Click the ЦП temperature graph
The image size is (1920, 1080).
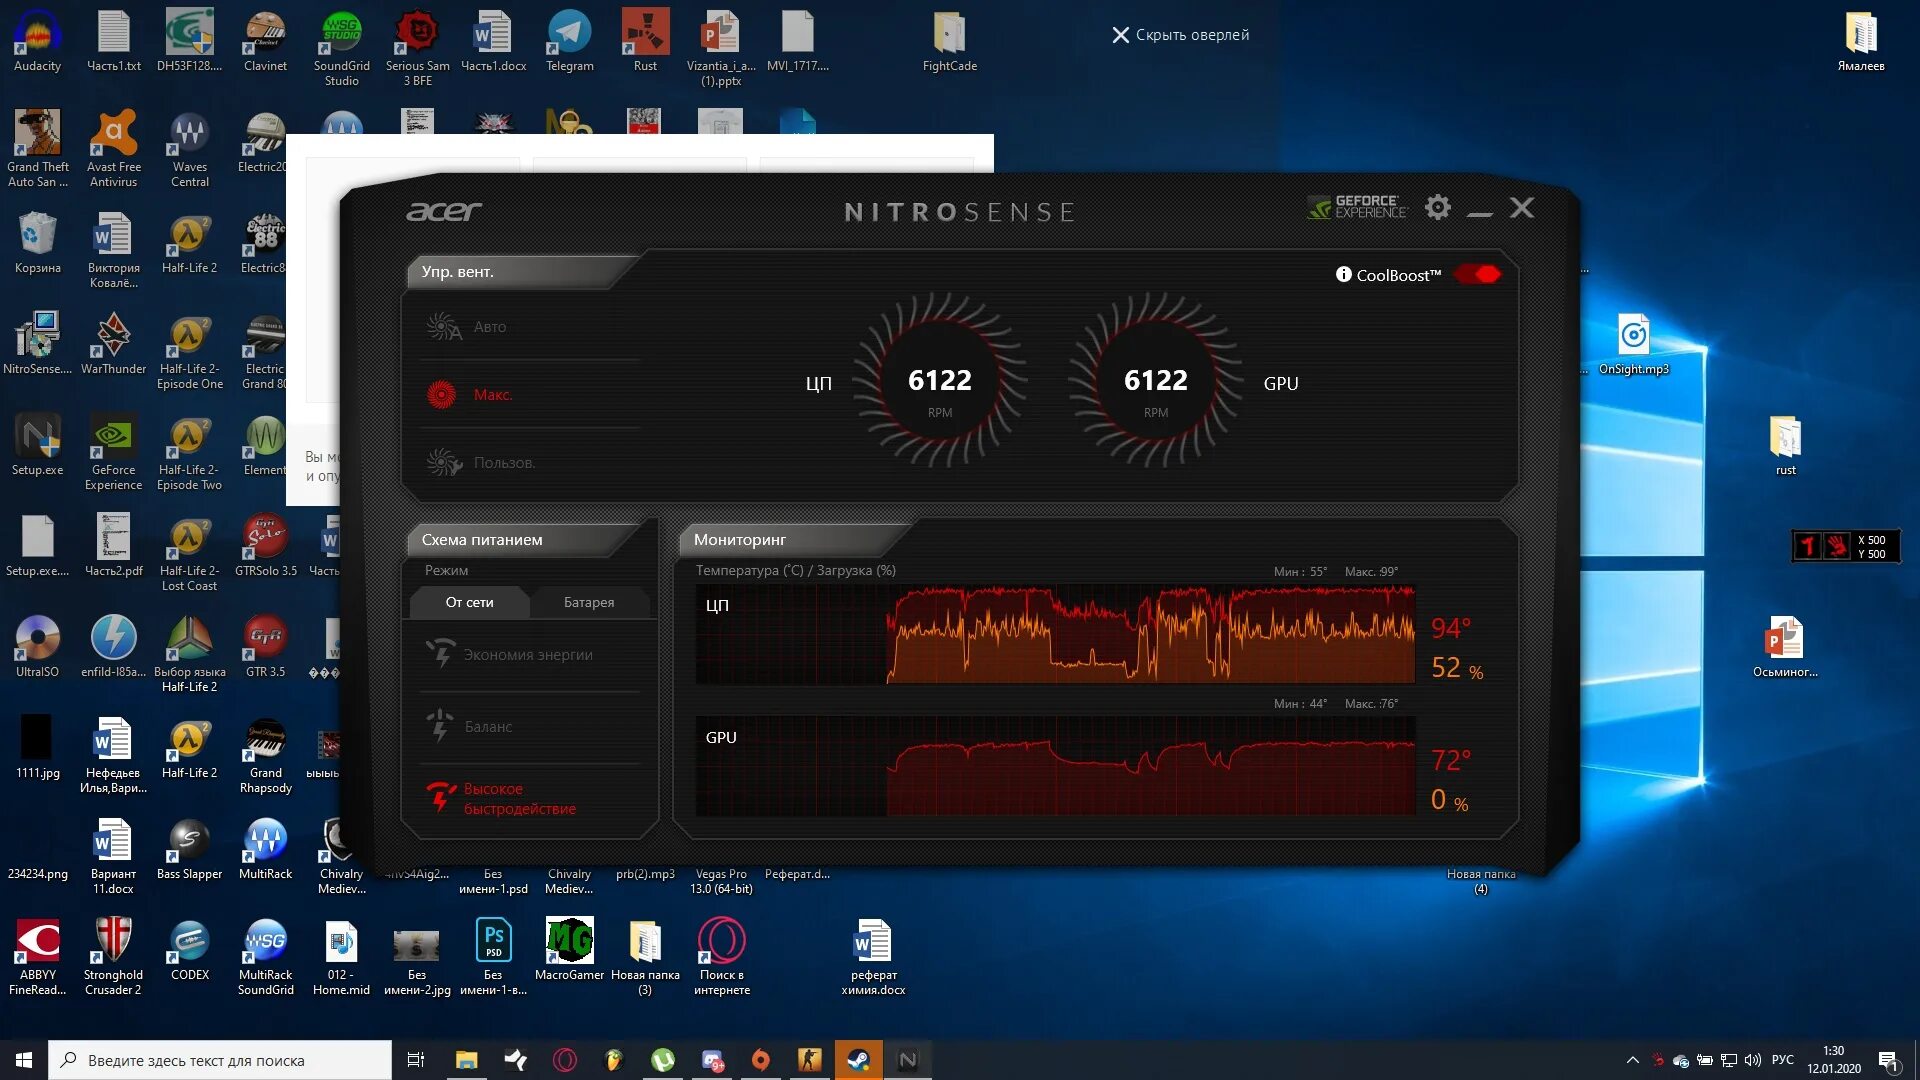click(1055, 634)
